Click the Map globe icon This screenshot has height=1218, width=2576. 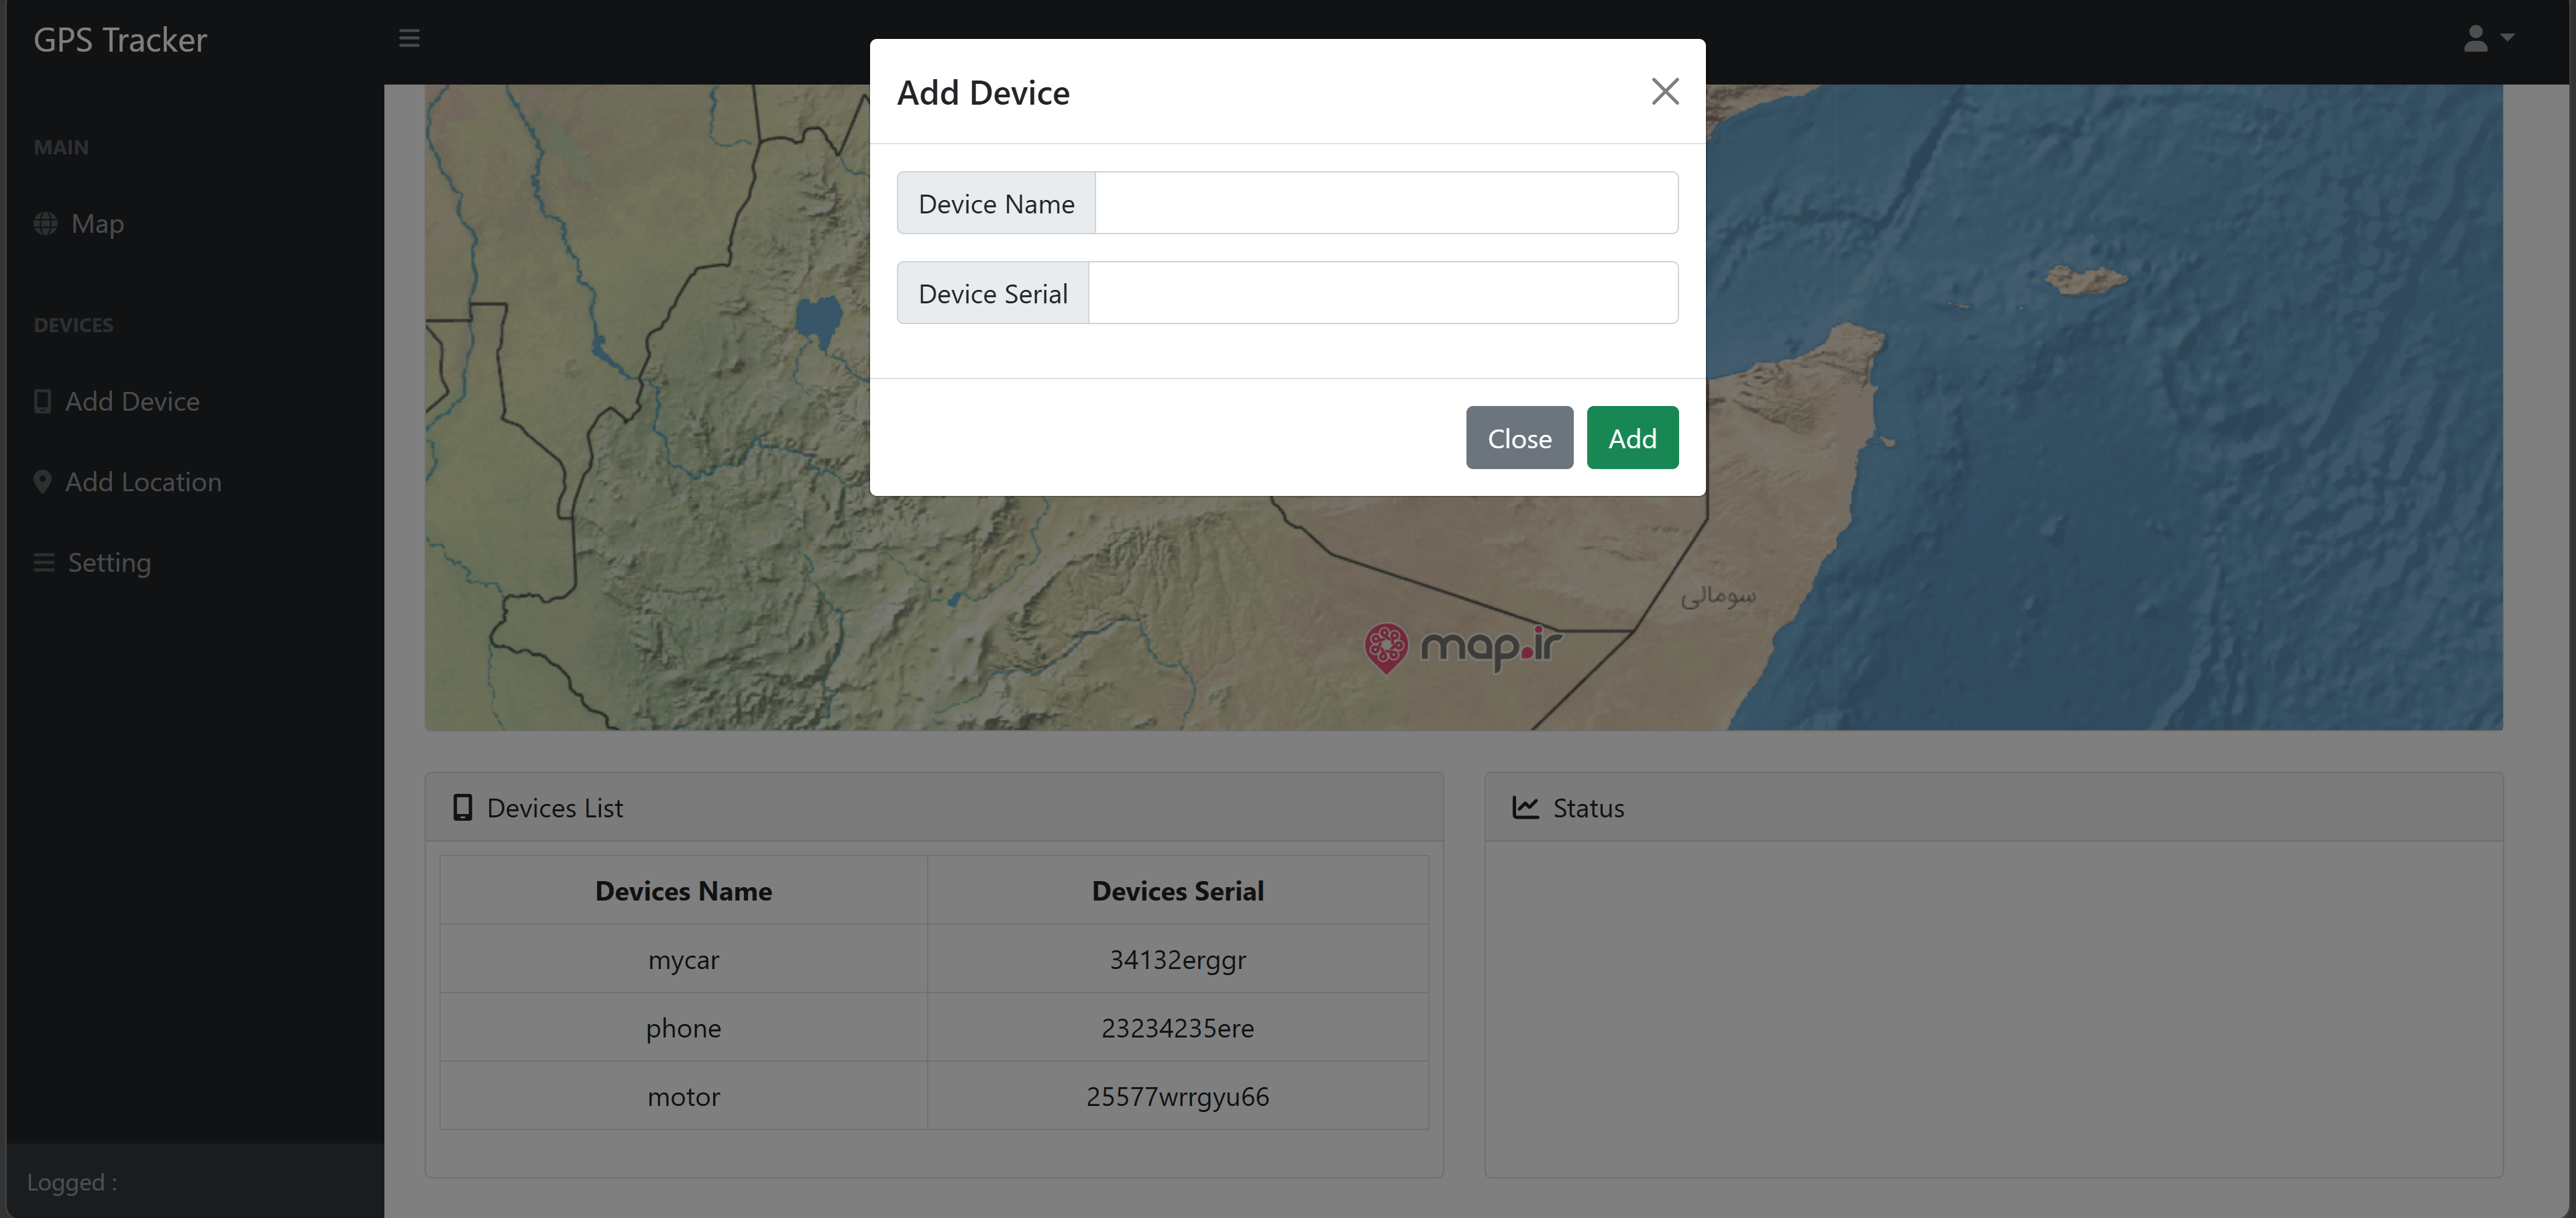pos(45,223)
